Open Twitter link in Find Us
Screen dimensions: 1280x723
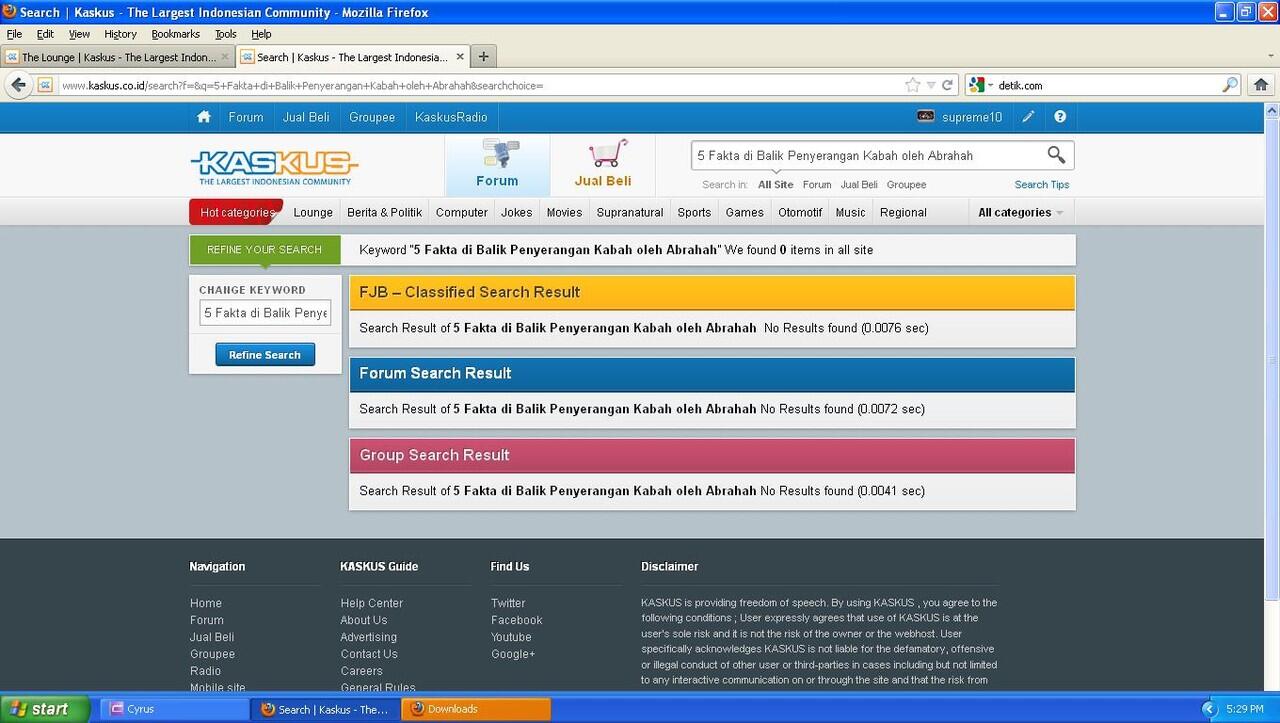coord(508,603)
